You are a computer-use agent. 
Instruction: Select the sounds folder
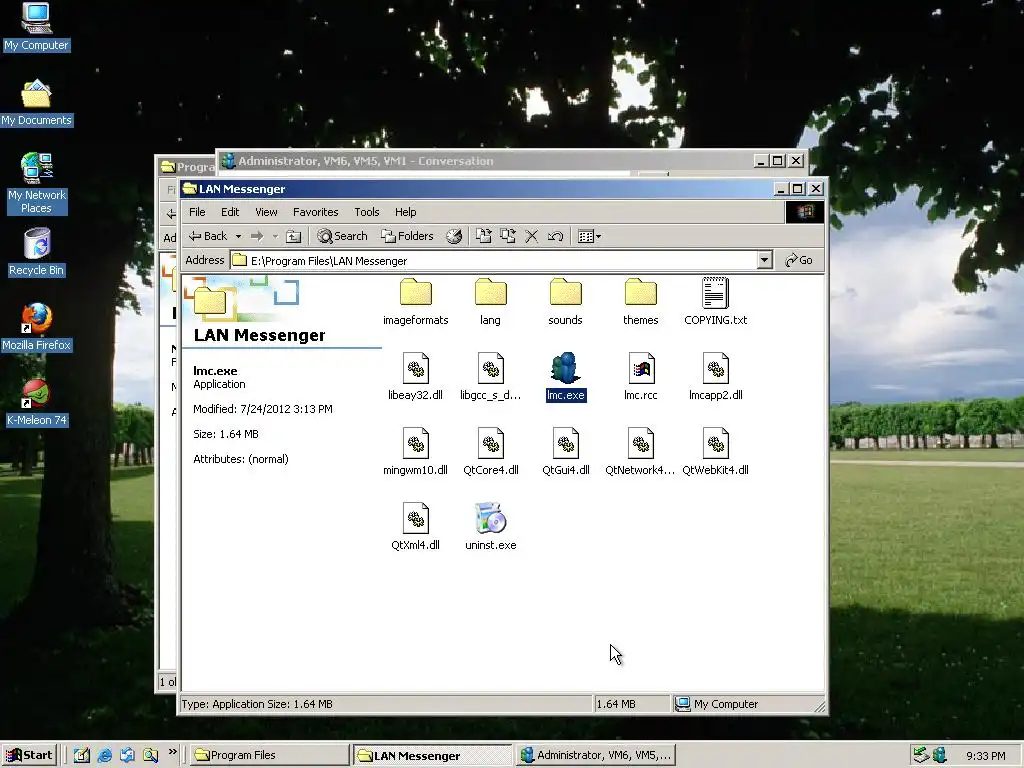[x=566, y=302]
